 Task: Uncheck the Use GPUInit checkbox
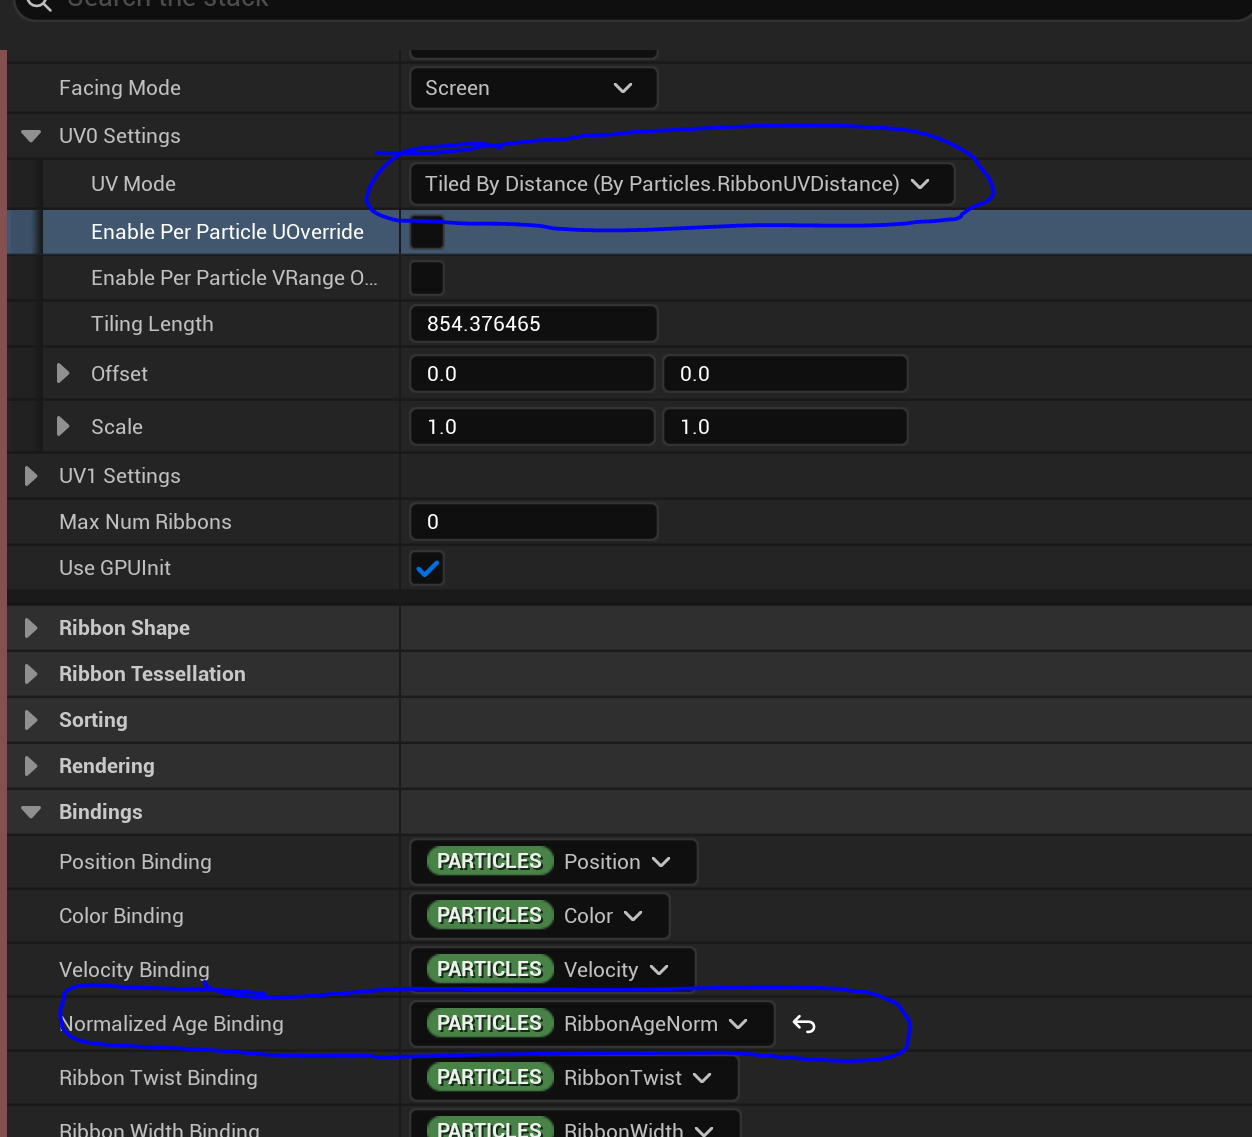427,568
